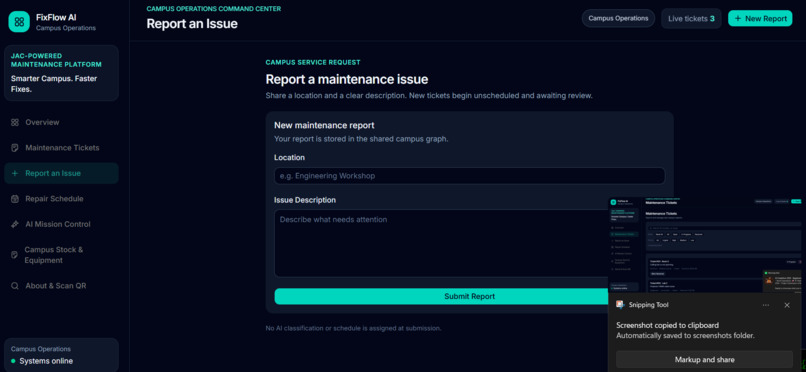Click the Location input field
Image resolution: width=806 pixels, height=372 pixels.
[469, 176]
